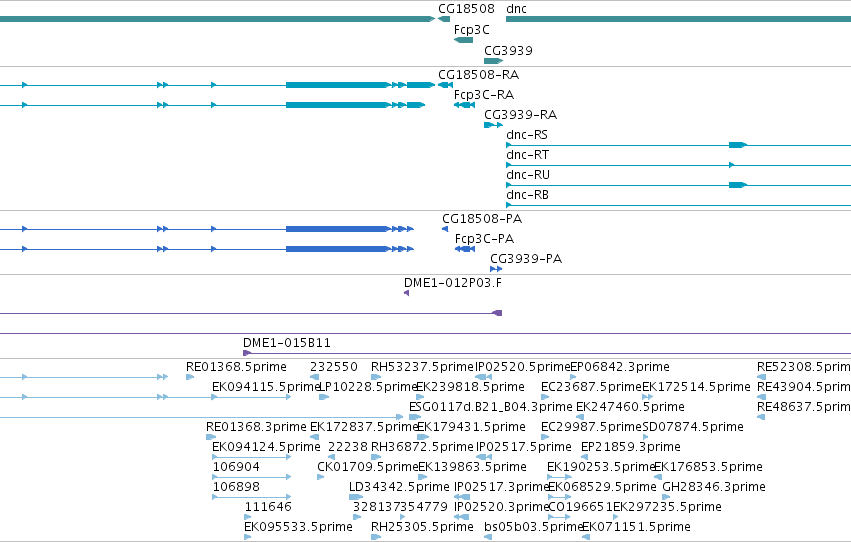Select EST EK172837.5prime
Viewport: 851px width, 542px height.
tap(364, 428)
